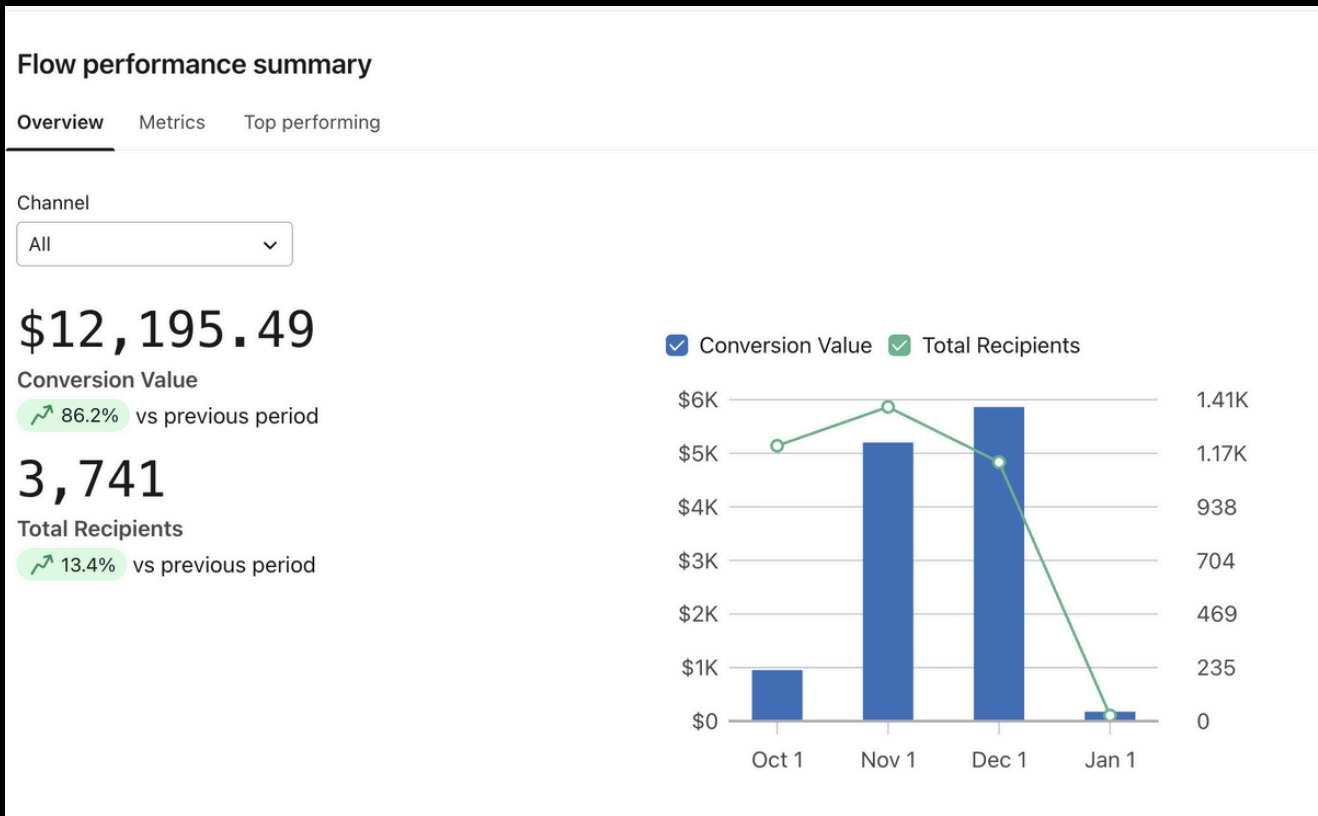The height and width of the screenshot is (816, 1318).
Task: Click the 3,741 total recipients figure
Action: coord(91,479)
